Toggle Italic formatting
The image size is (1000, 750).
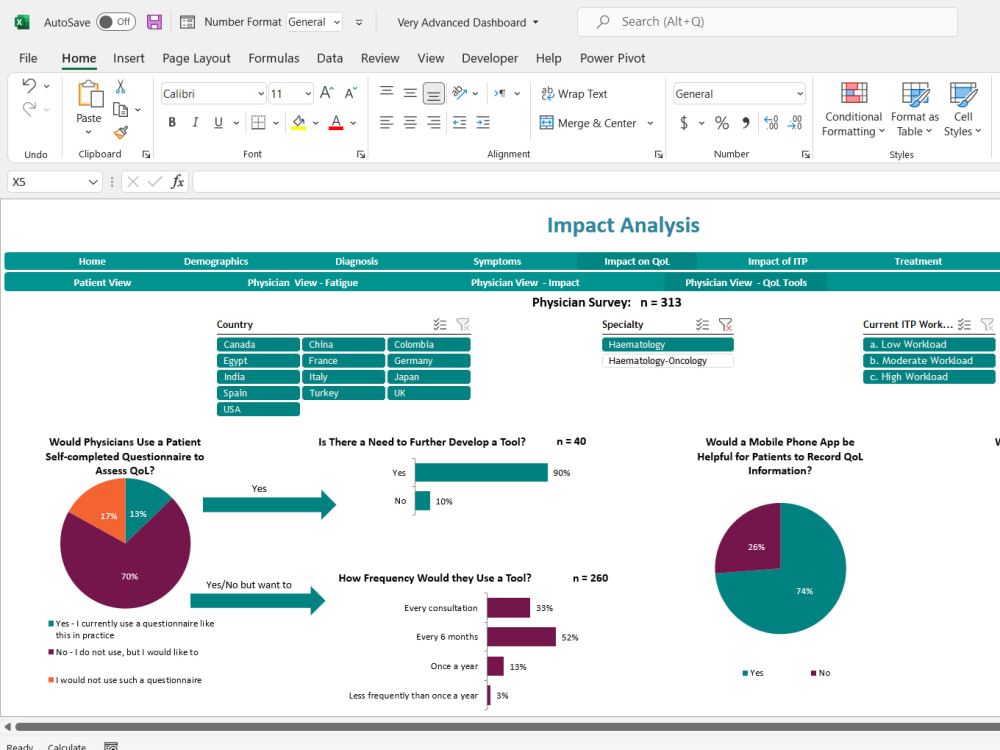195,122
